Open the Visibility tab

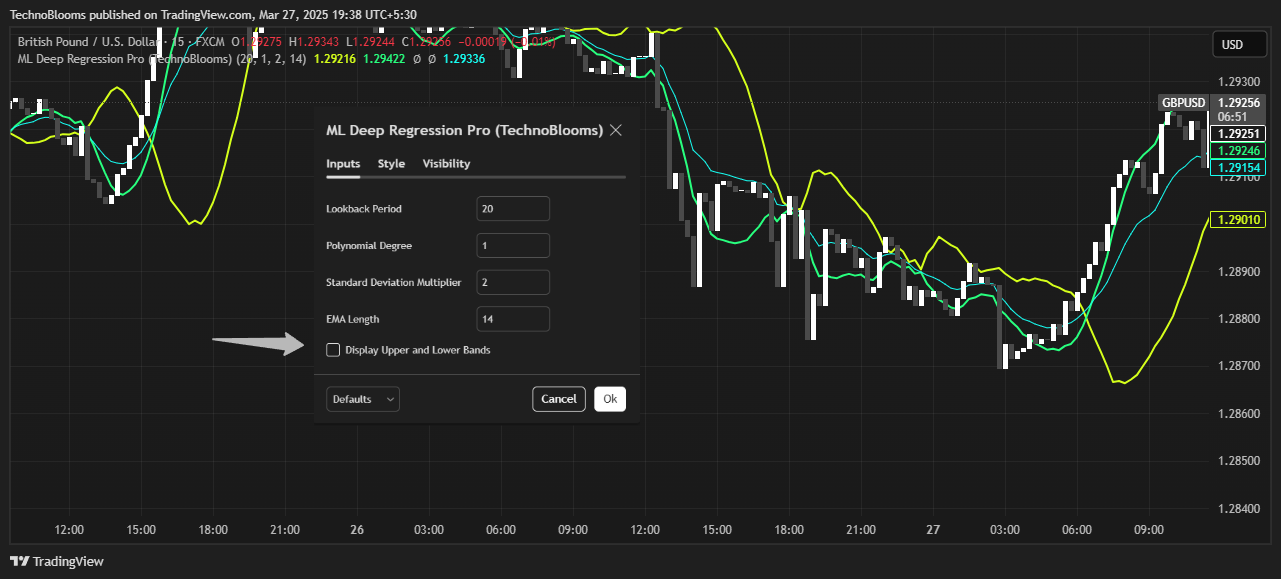tap(446, 163)
